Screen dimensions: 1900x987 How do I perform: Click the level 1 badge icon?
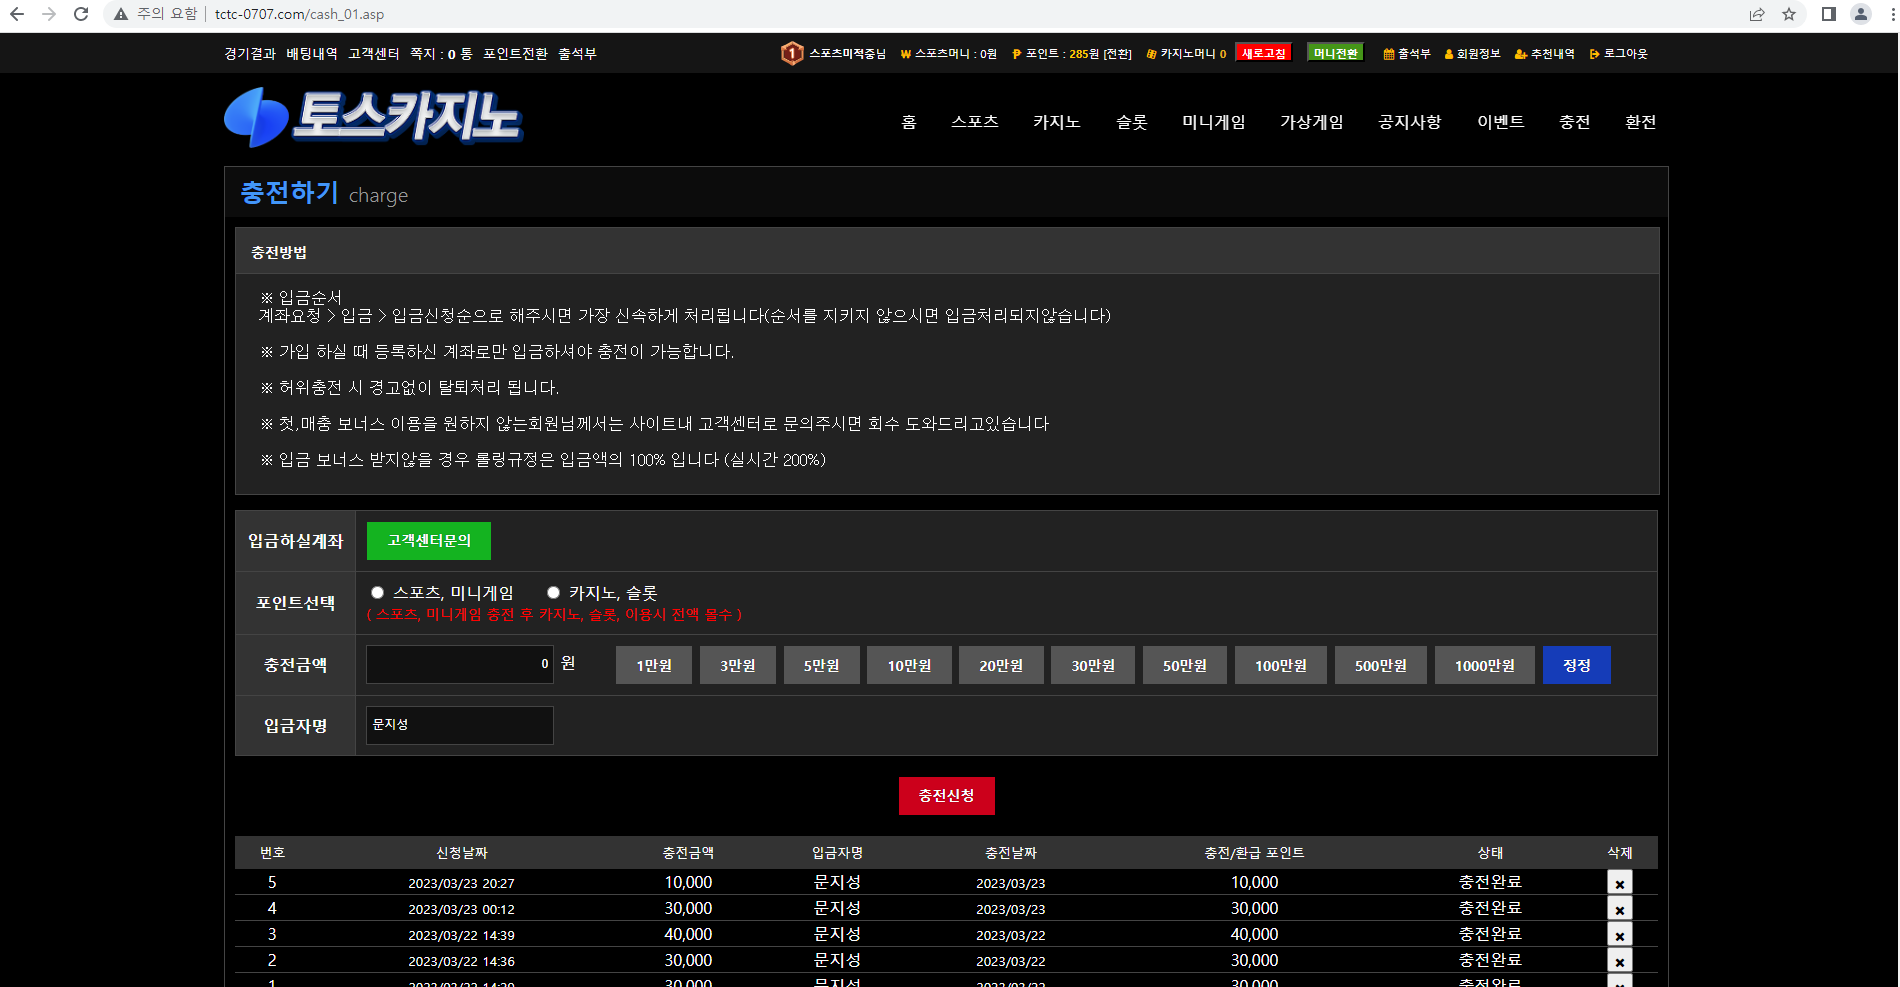click(x=791, y=53)
